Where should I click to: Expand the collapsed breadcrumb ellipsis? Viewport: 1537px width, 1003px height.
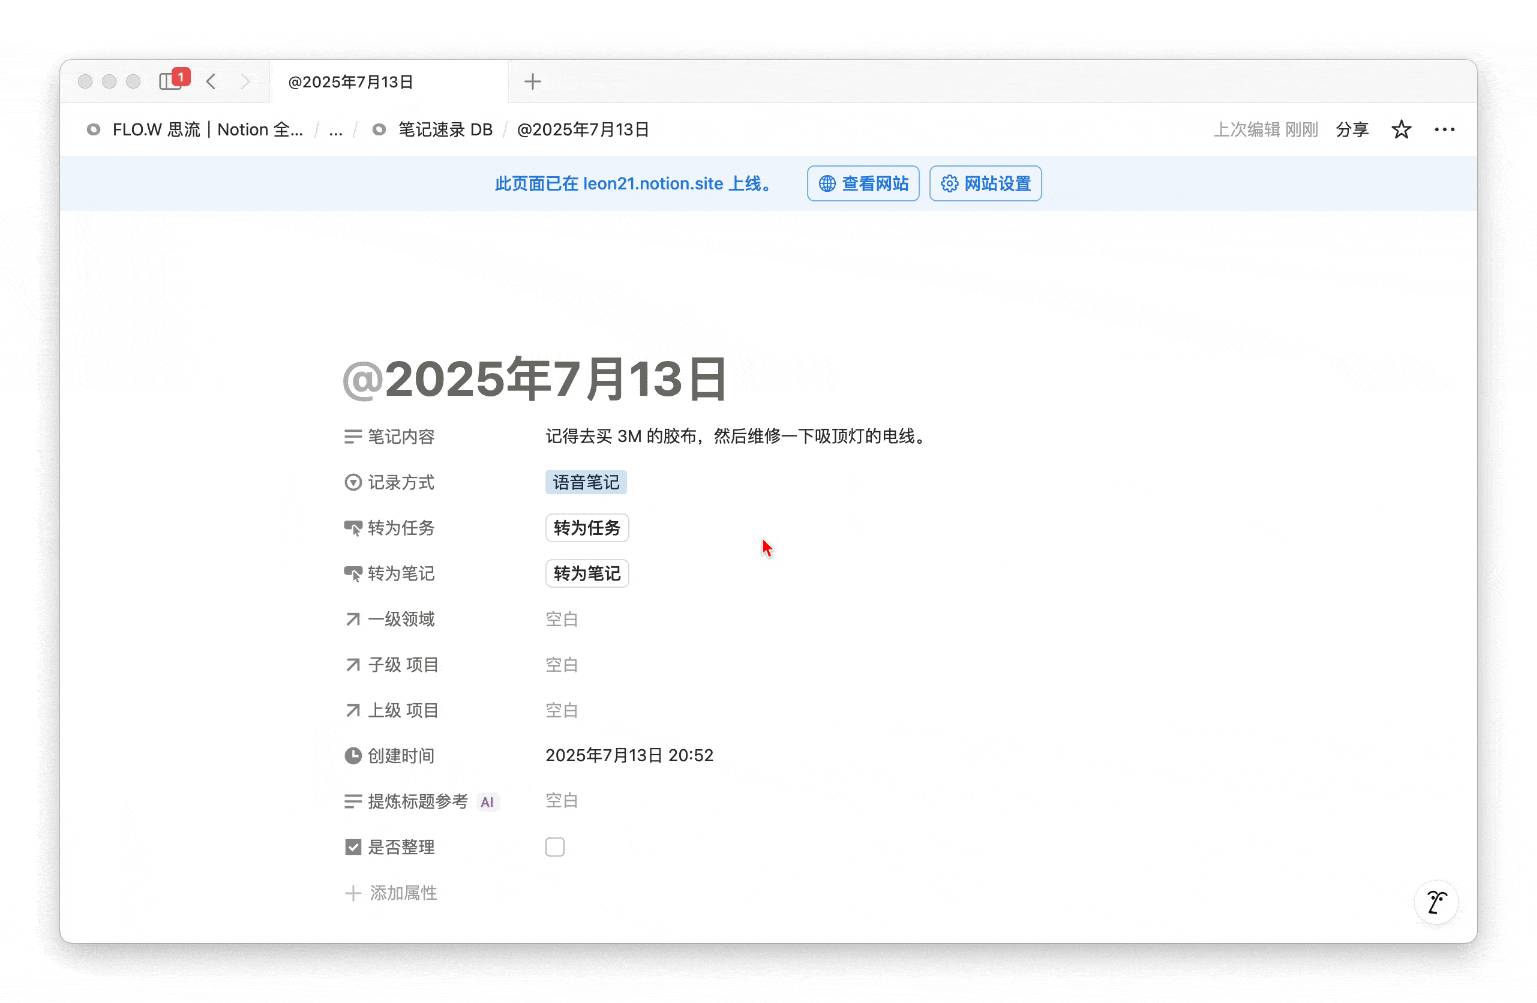336,130
